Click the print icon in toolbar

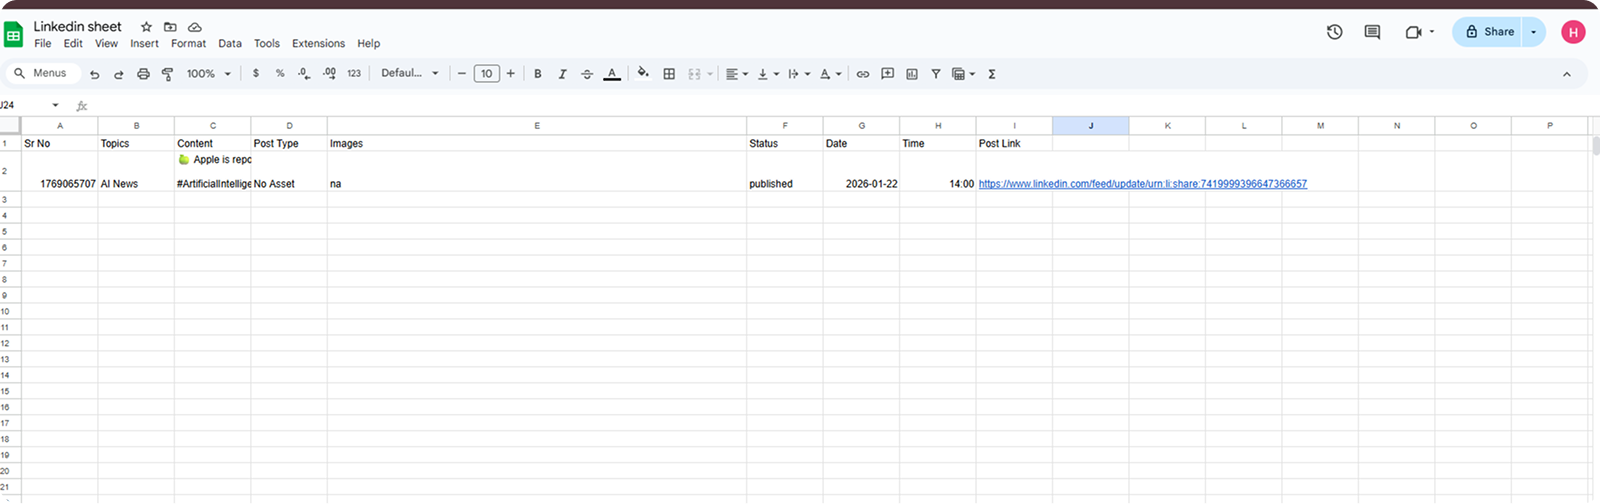click(143, 74)
